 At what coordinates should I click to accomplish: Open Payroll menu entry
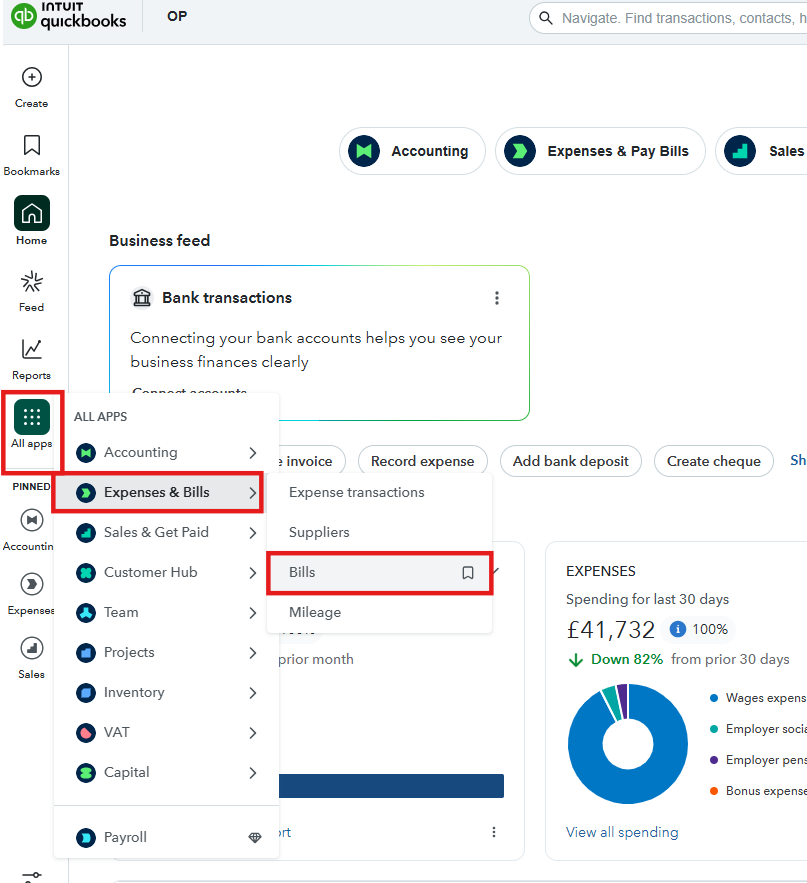[167, 837]
